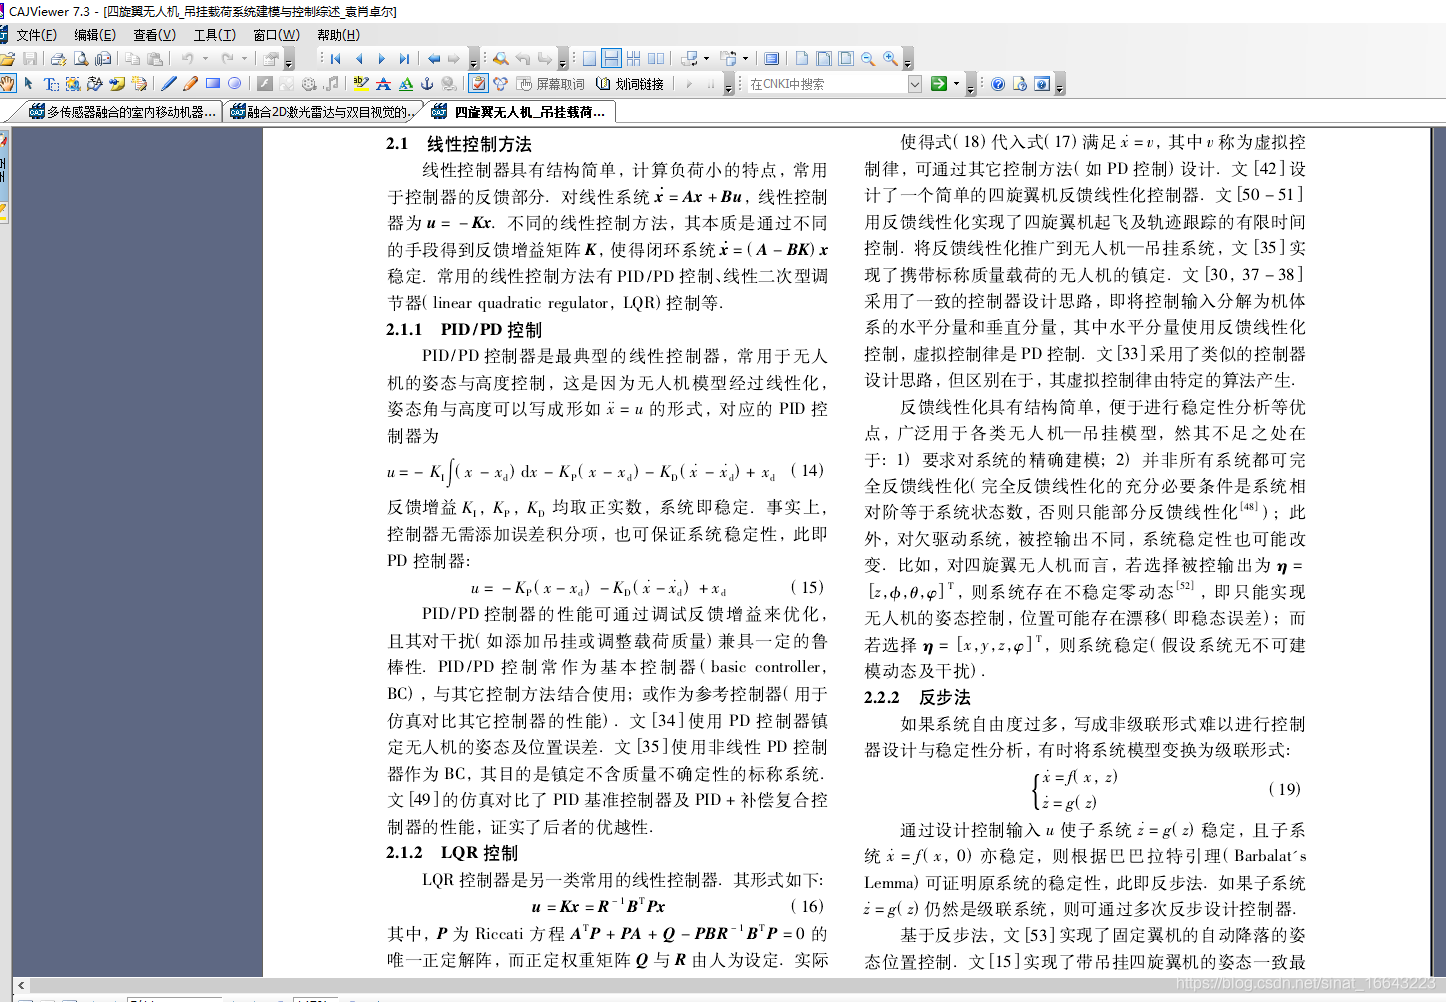Select the rectangle drawing tool
The image size is (1446, 1002).
click(x=212, y=84)
